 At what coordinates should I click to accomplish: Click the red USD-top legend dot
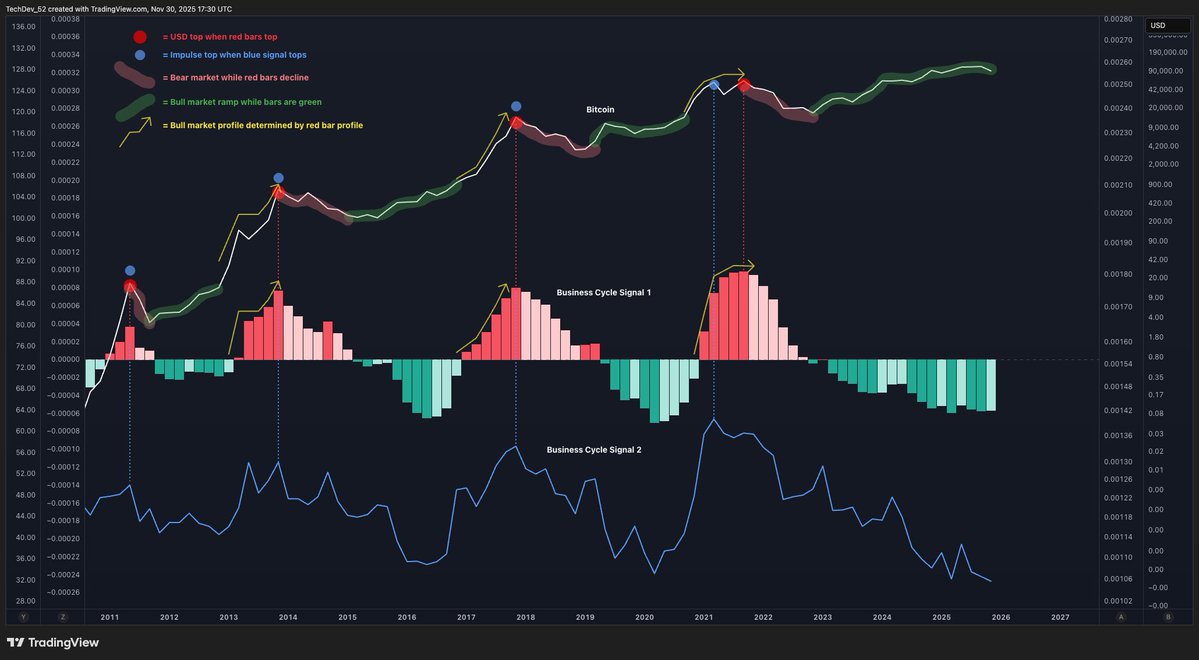[x=139, y=35]
